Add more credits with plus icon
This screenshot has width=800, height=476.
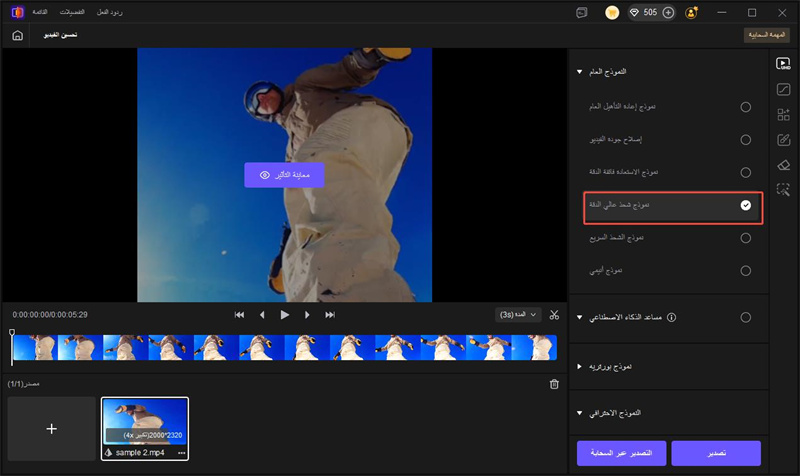[x=668, y=13]
